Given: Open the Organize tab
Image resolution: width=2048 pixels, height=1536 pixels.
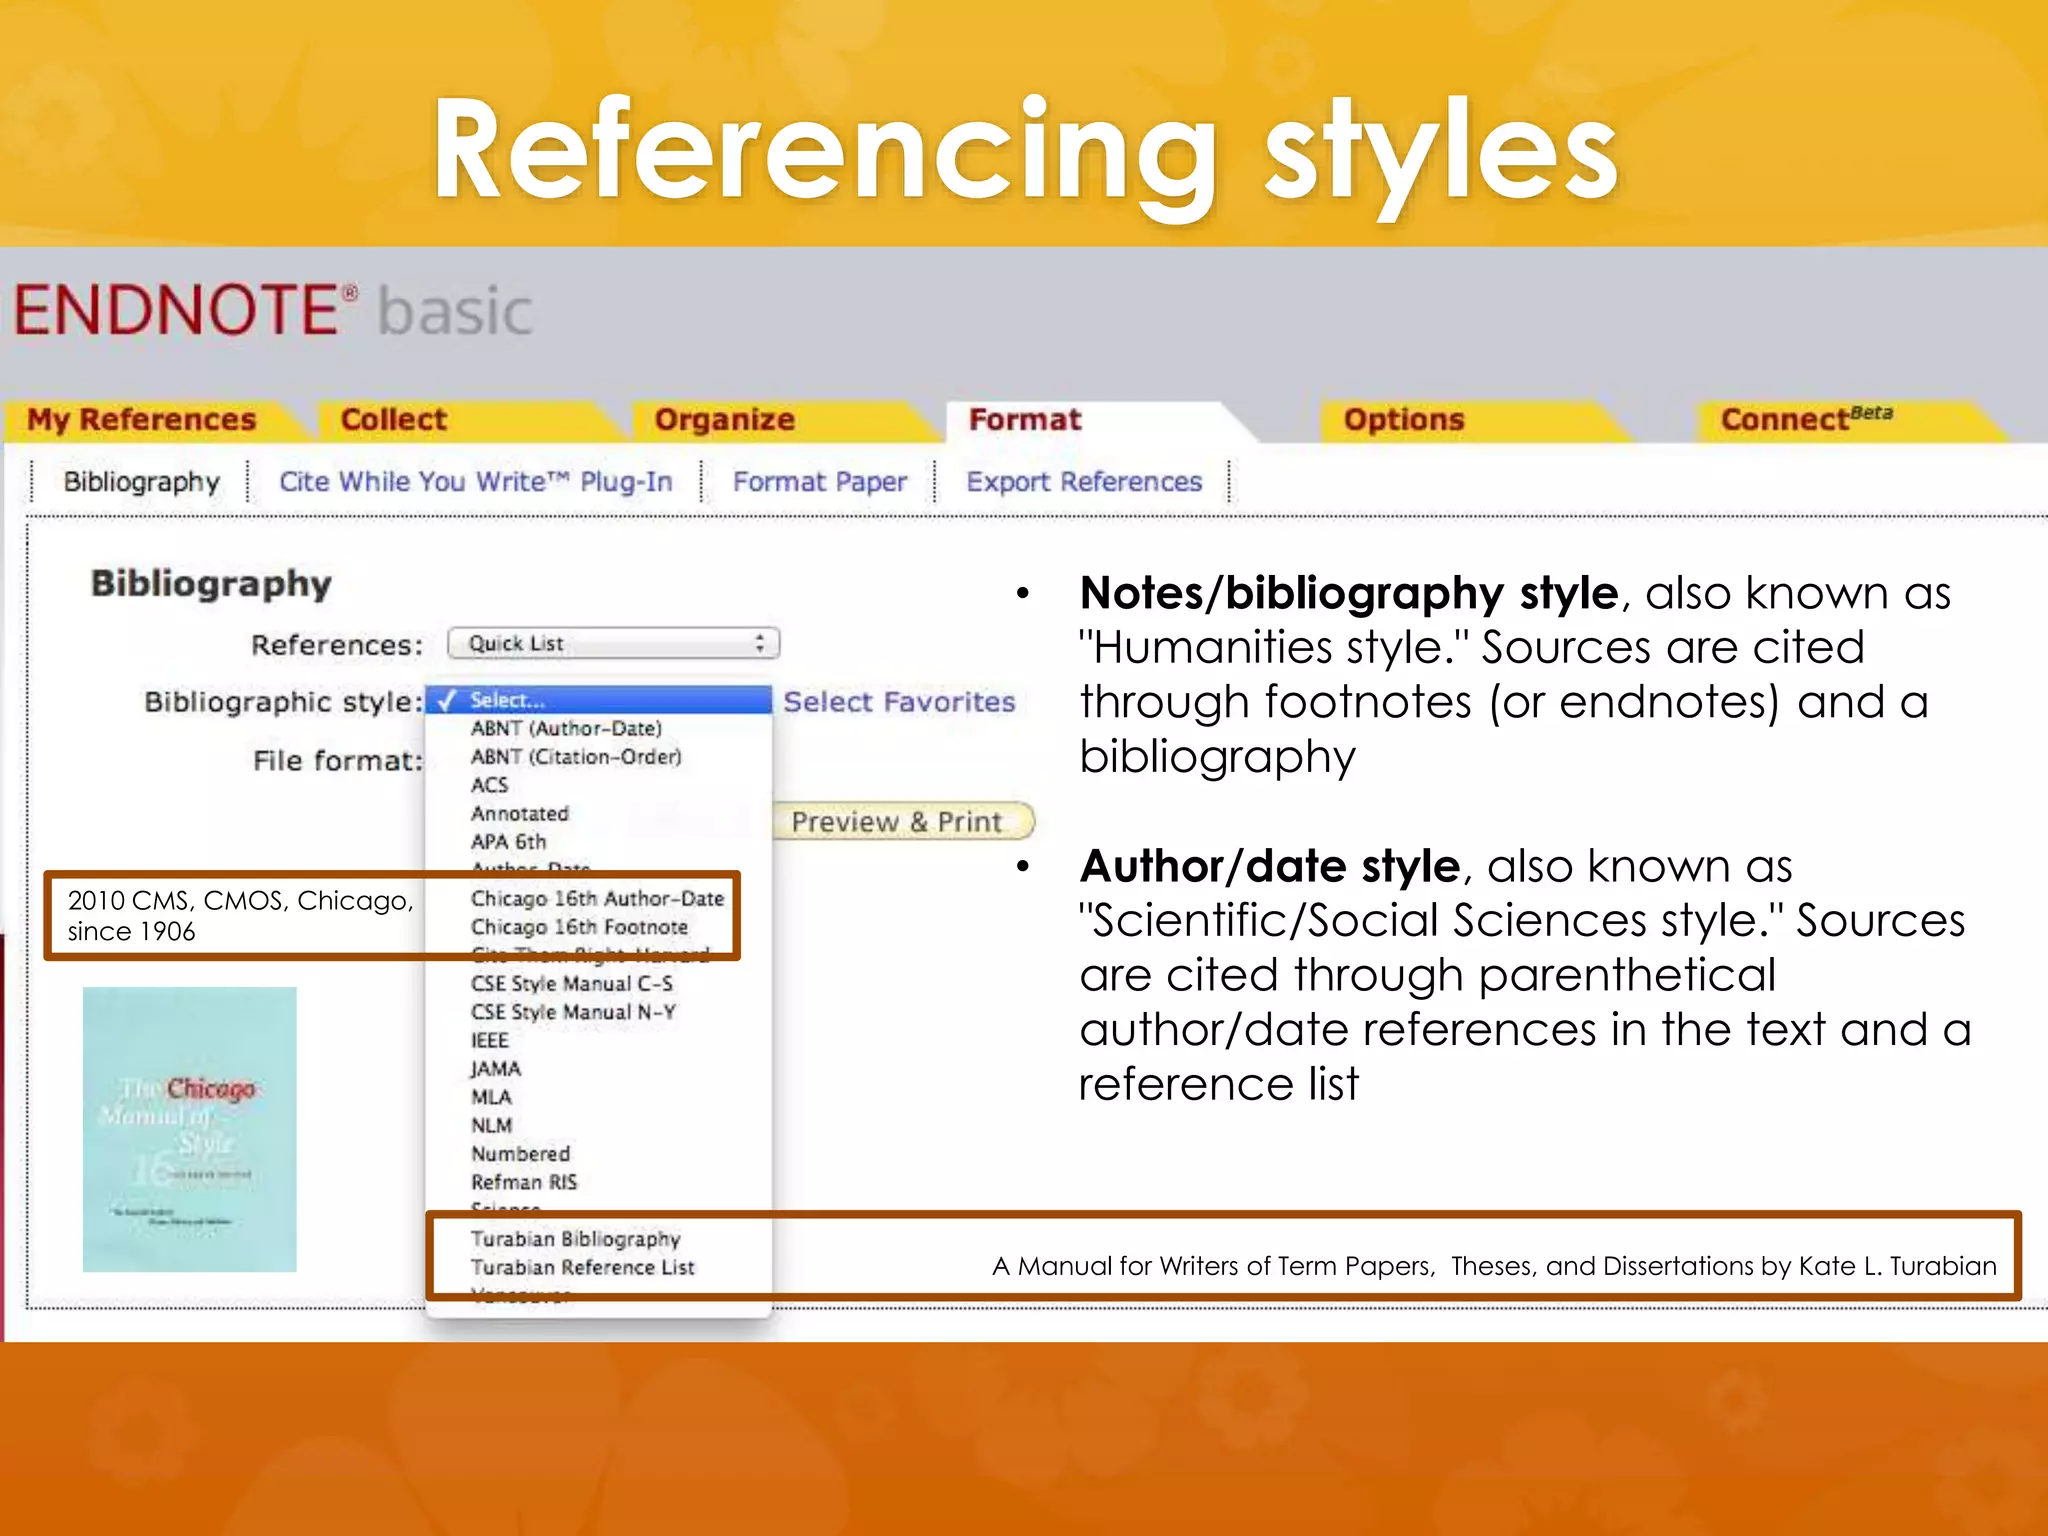Looking at the screenshot, I should [725, 420].
